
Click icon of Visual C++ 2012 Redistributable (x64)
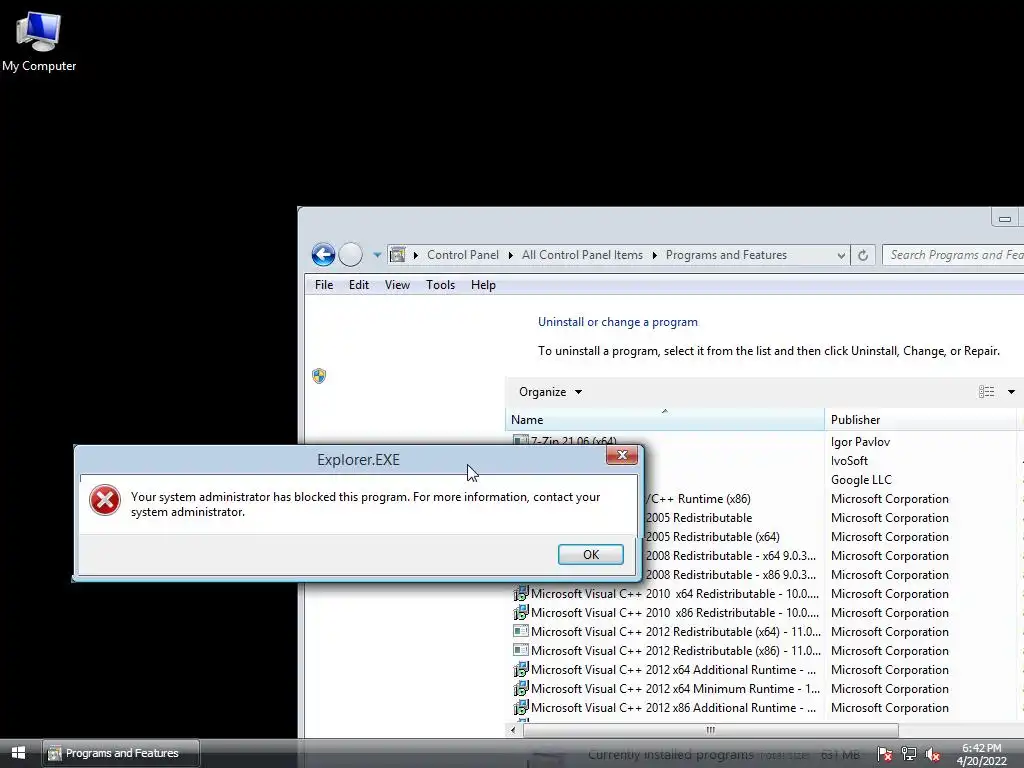pos(520,632)
